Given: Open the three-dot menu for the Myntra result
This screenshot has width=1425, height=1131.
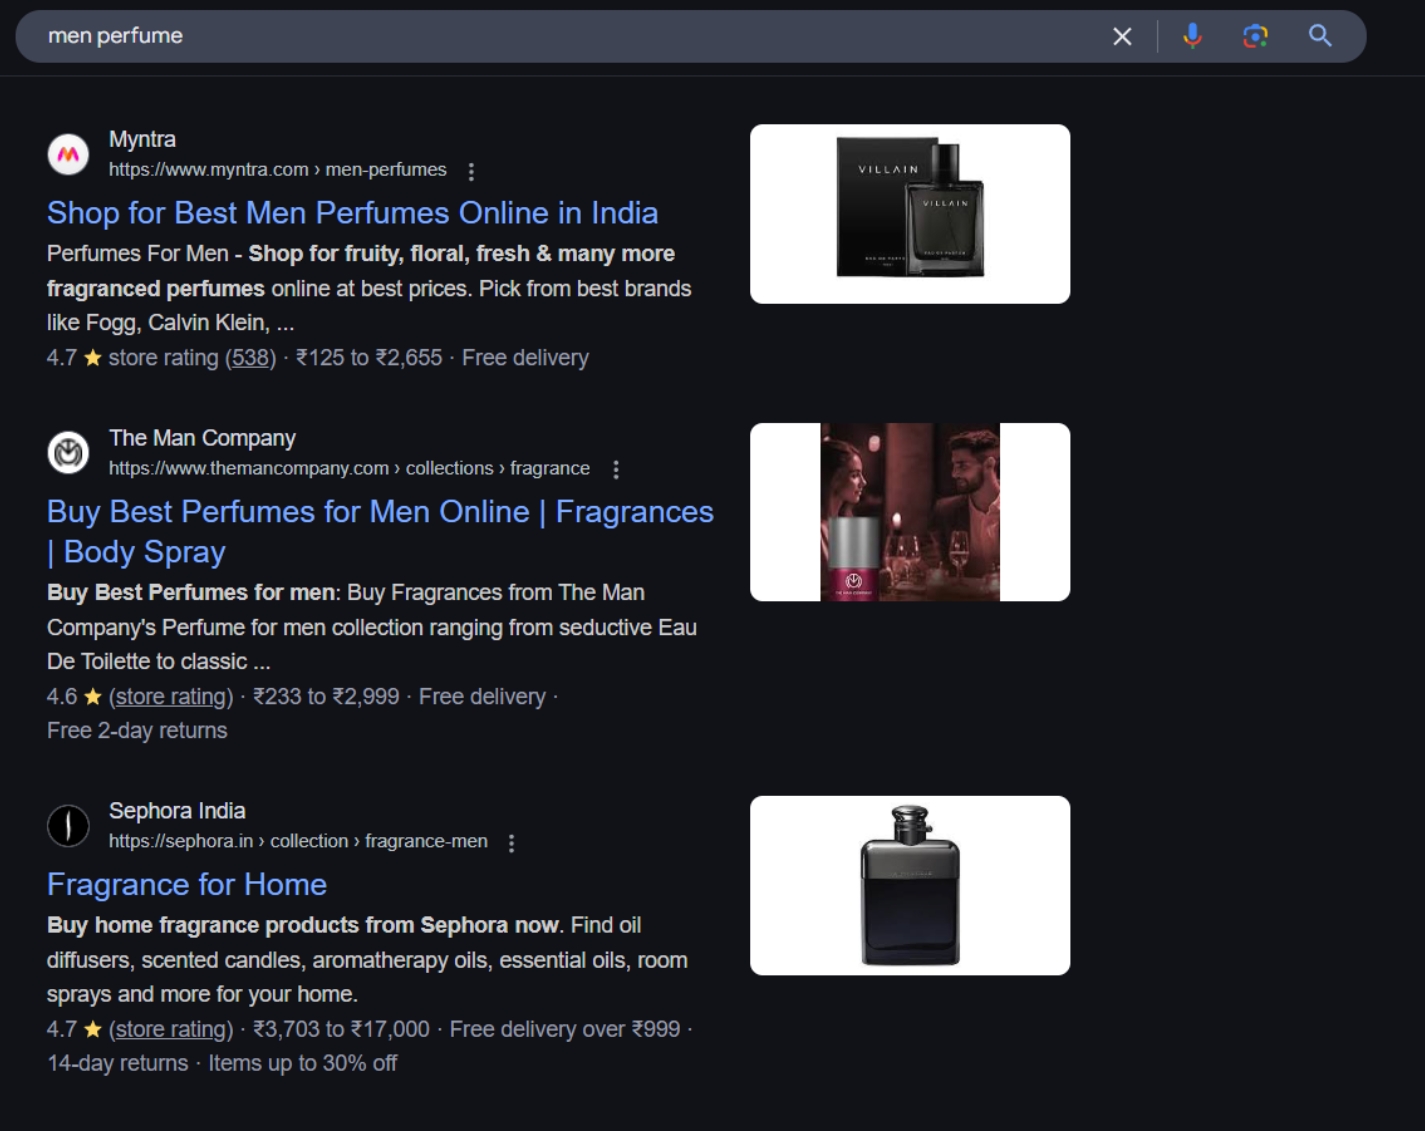Looking at the screenshot, I should (x=471, y=171).
